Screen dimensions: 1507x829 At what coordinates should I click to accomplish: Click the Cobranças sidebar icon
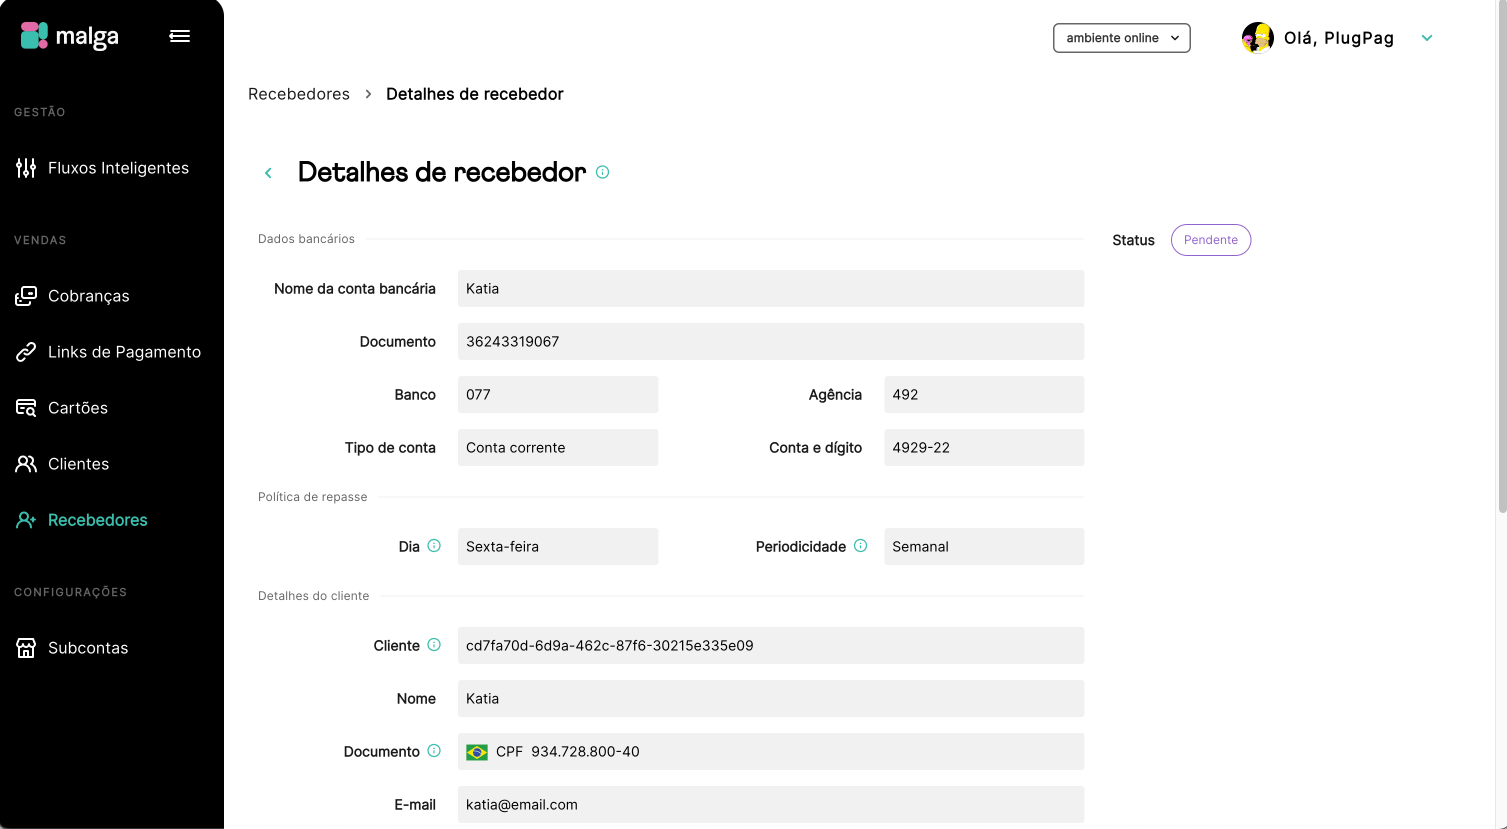coord(26,296)
